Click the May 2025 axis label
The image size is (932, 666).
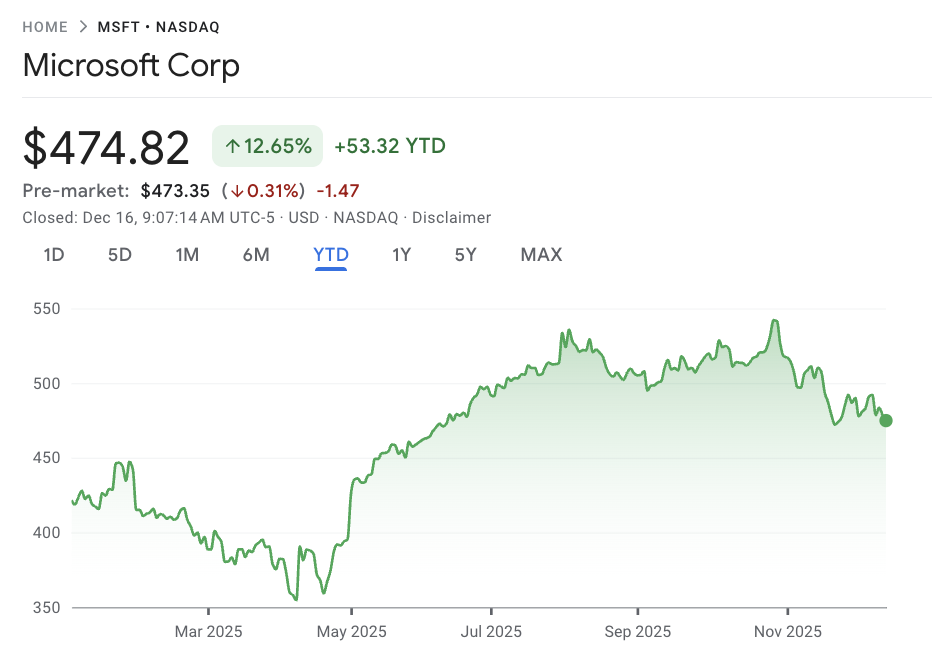[351, 632]
